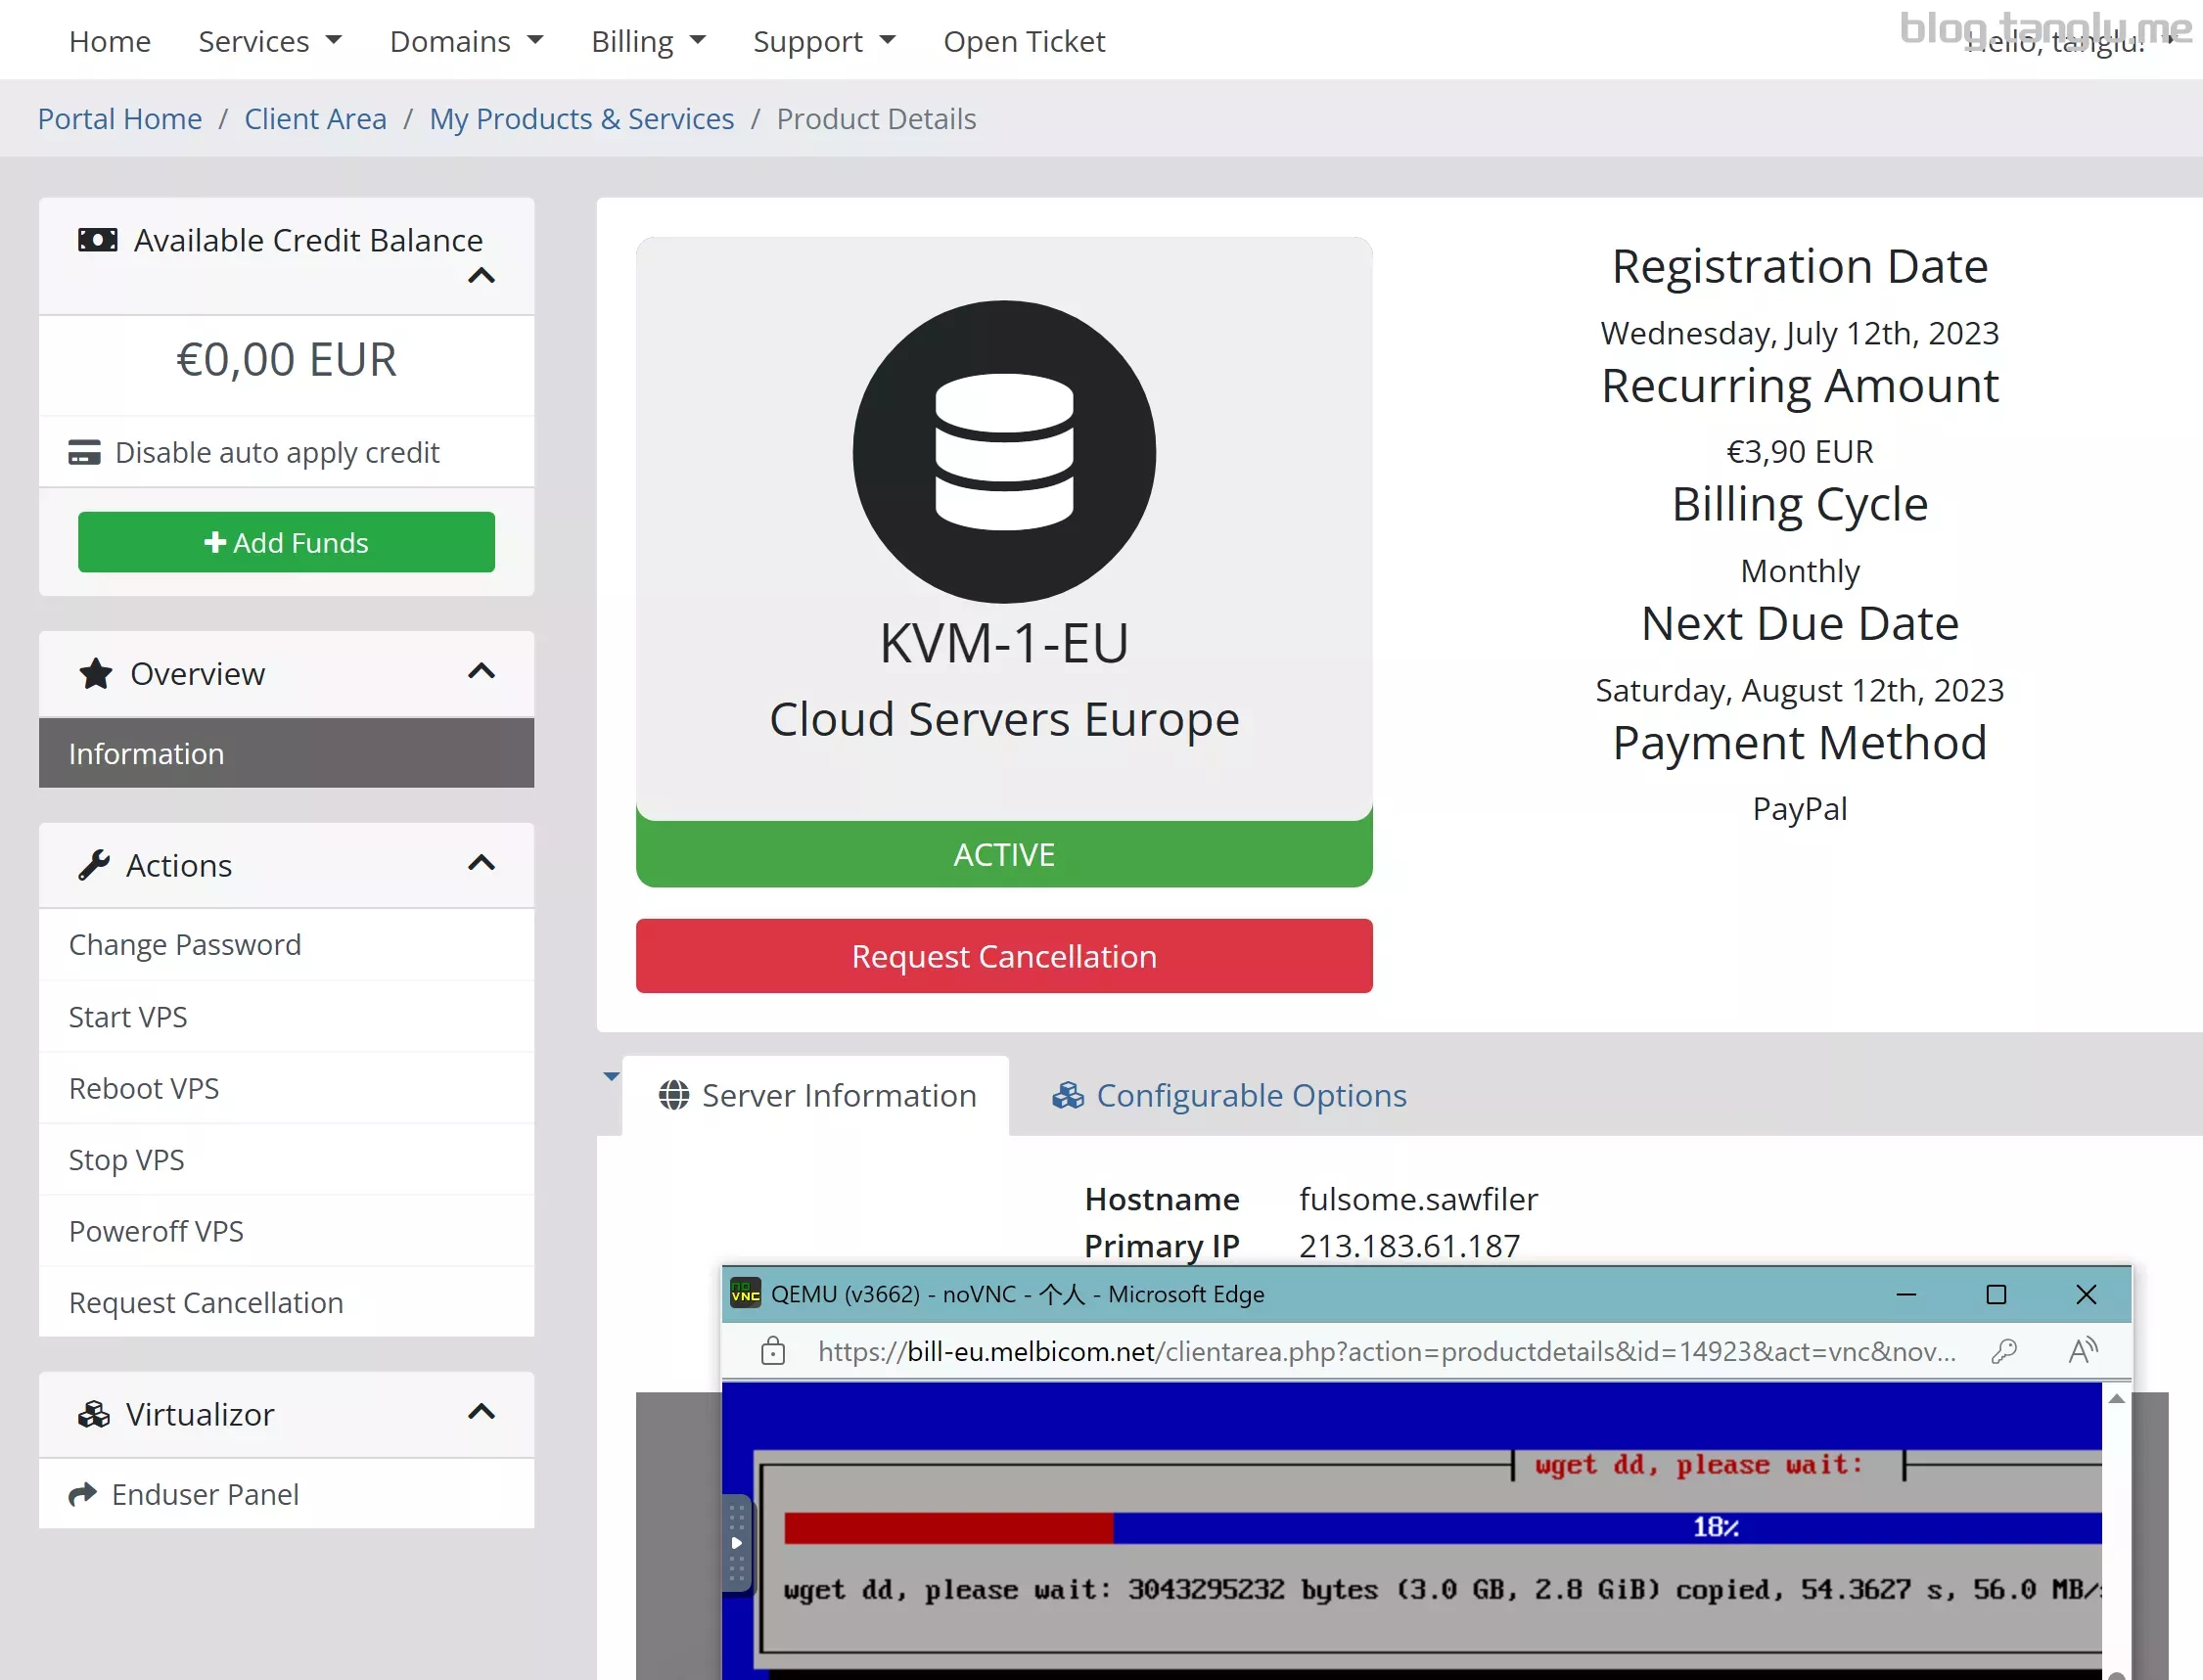
Task: Click Disable auto apply credit
Action: (286, 452)
